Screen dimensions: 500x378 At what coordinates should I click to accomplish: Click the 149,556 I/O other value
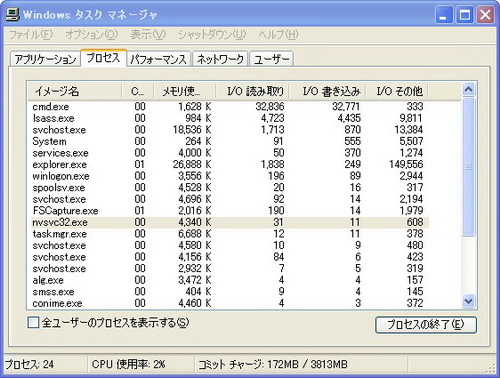[406, 165]
